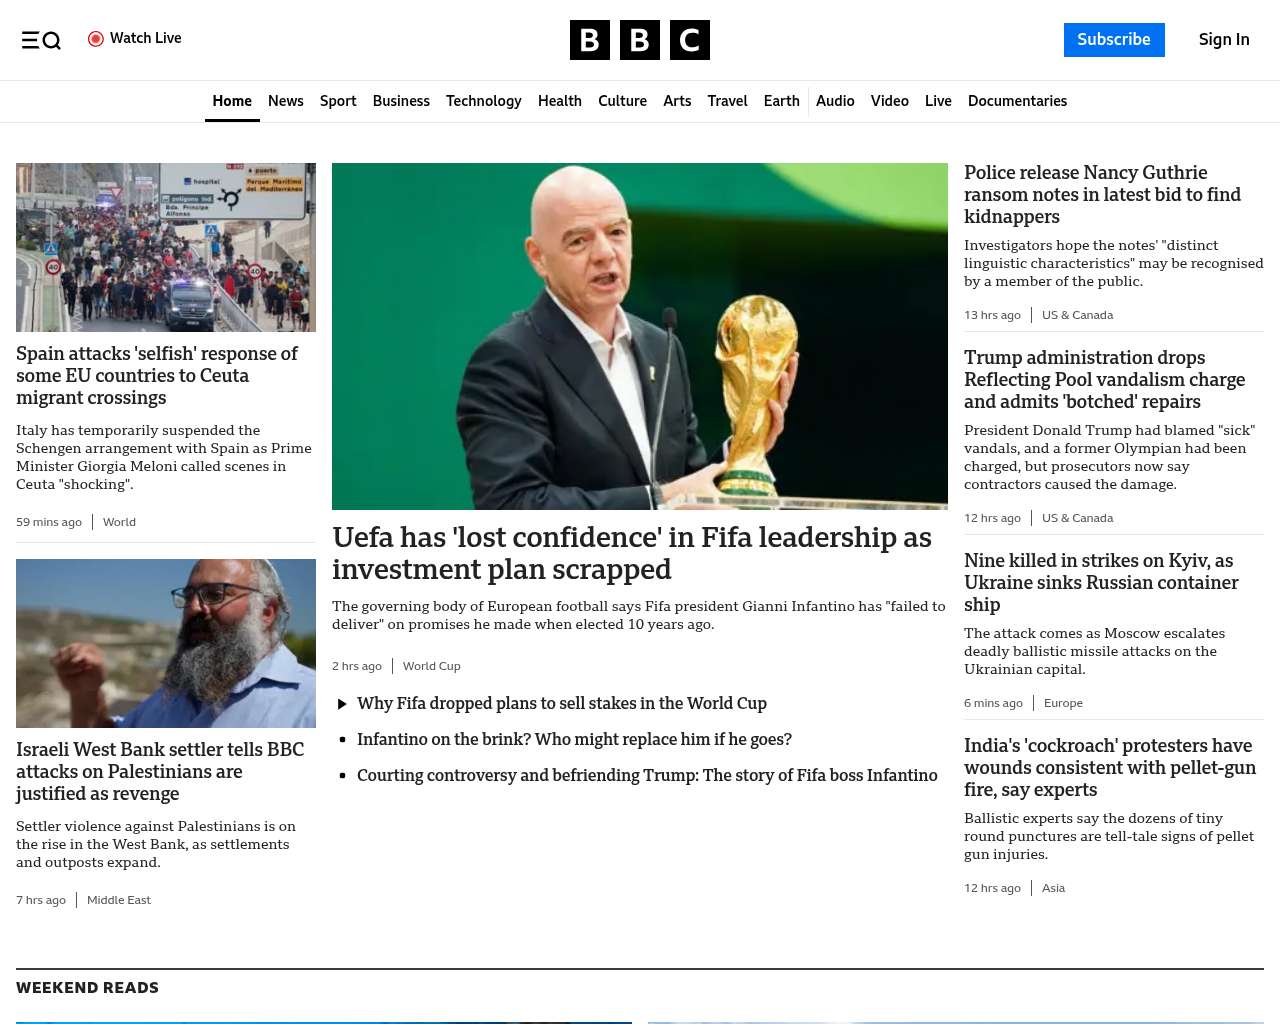
Task: Click the Ballistic experts summary text
Action: [1109, 836]
